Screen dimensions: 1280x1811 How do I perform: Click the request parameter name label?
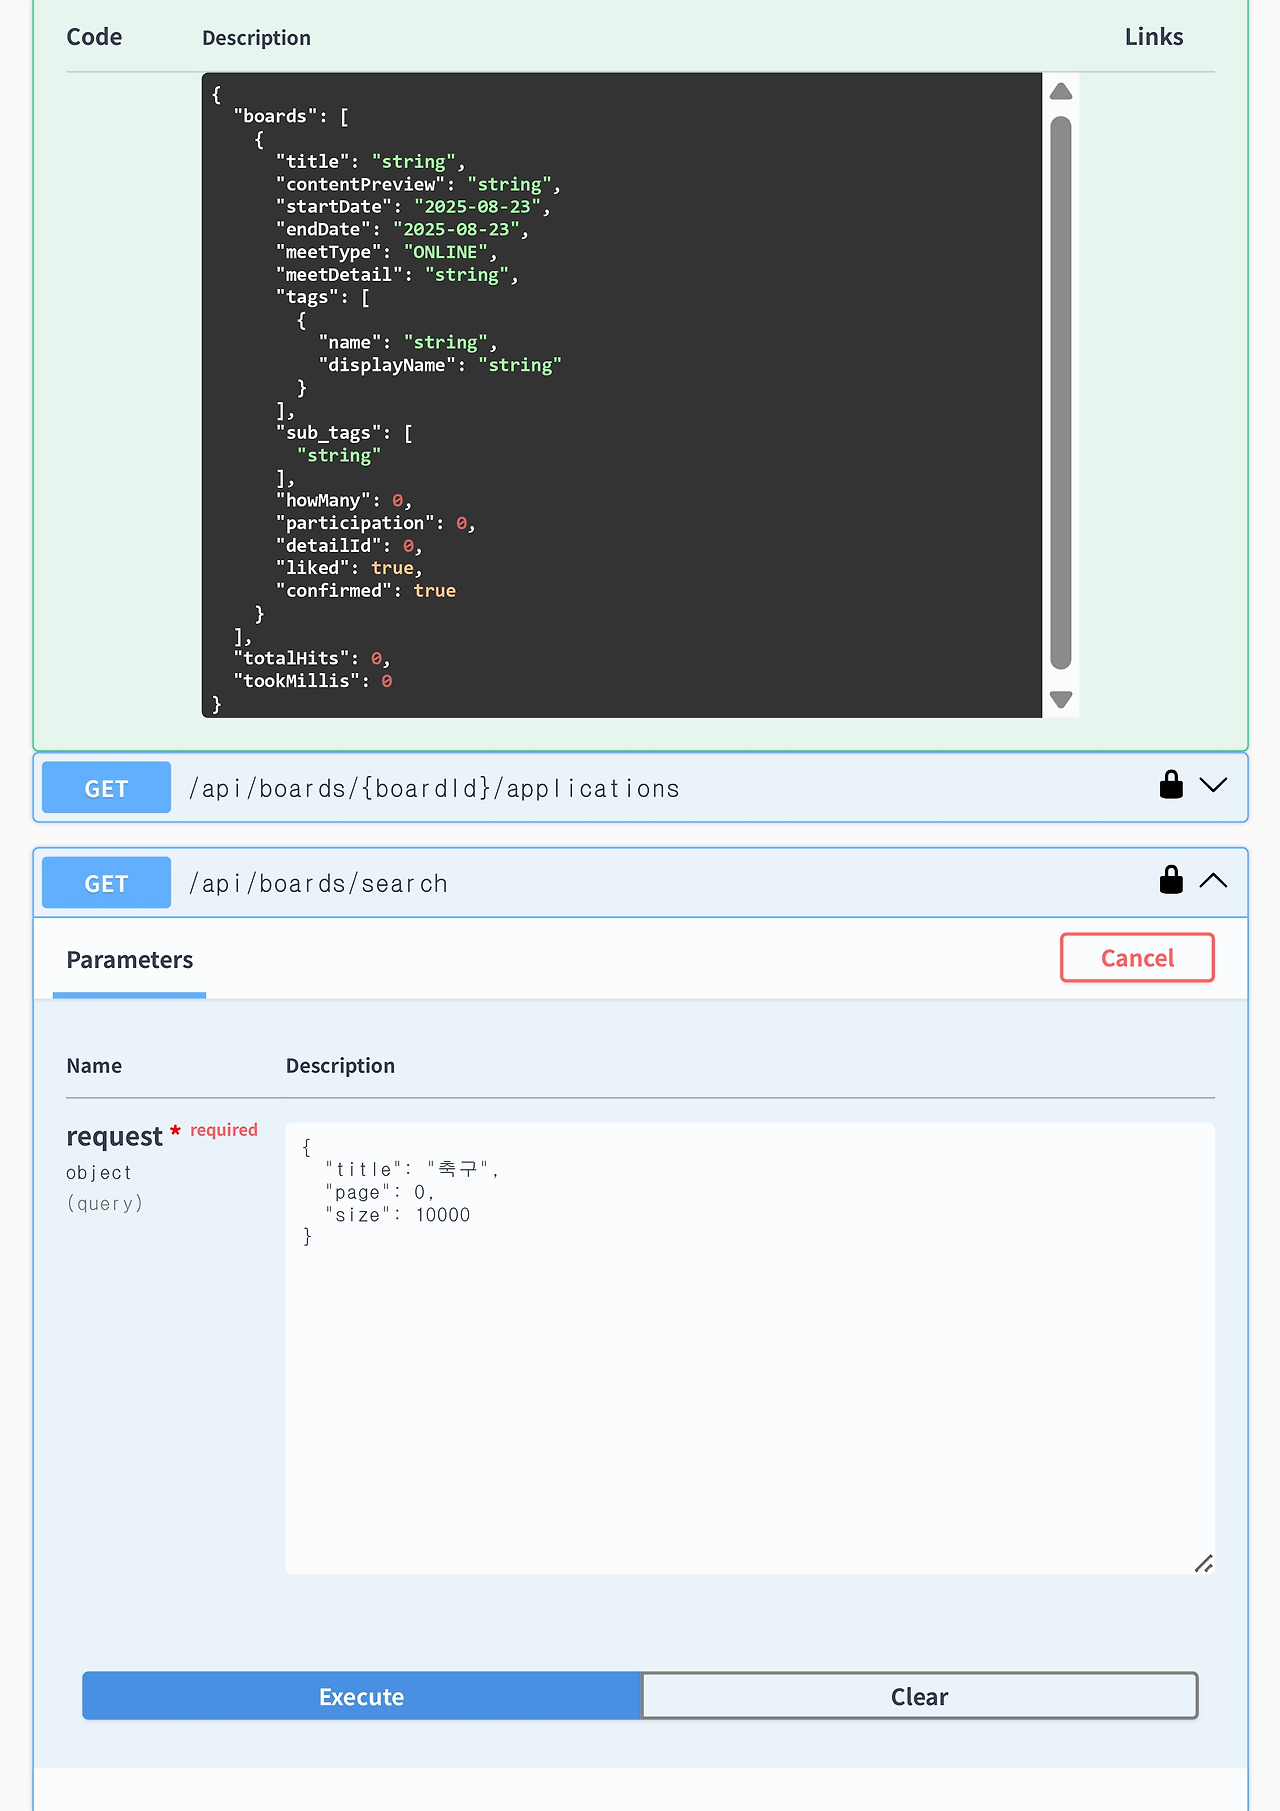[114, 1137]
